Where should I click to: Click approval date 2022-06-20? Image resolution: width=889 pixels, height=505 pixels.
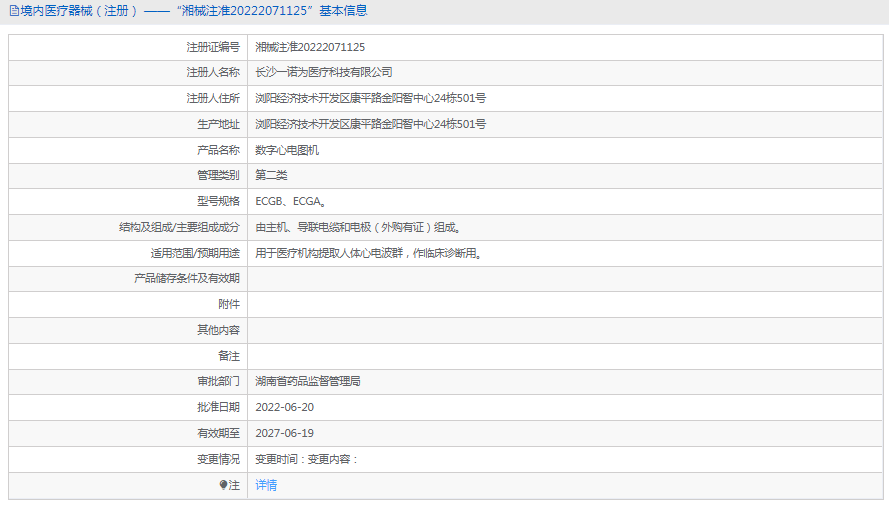click(x=285, y=408)
